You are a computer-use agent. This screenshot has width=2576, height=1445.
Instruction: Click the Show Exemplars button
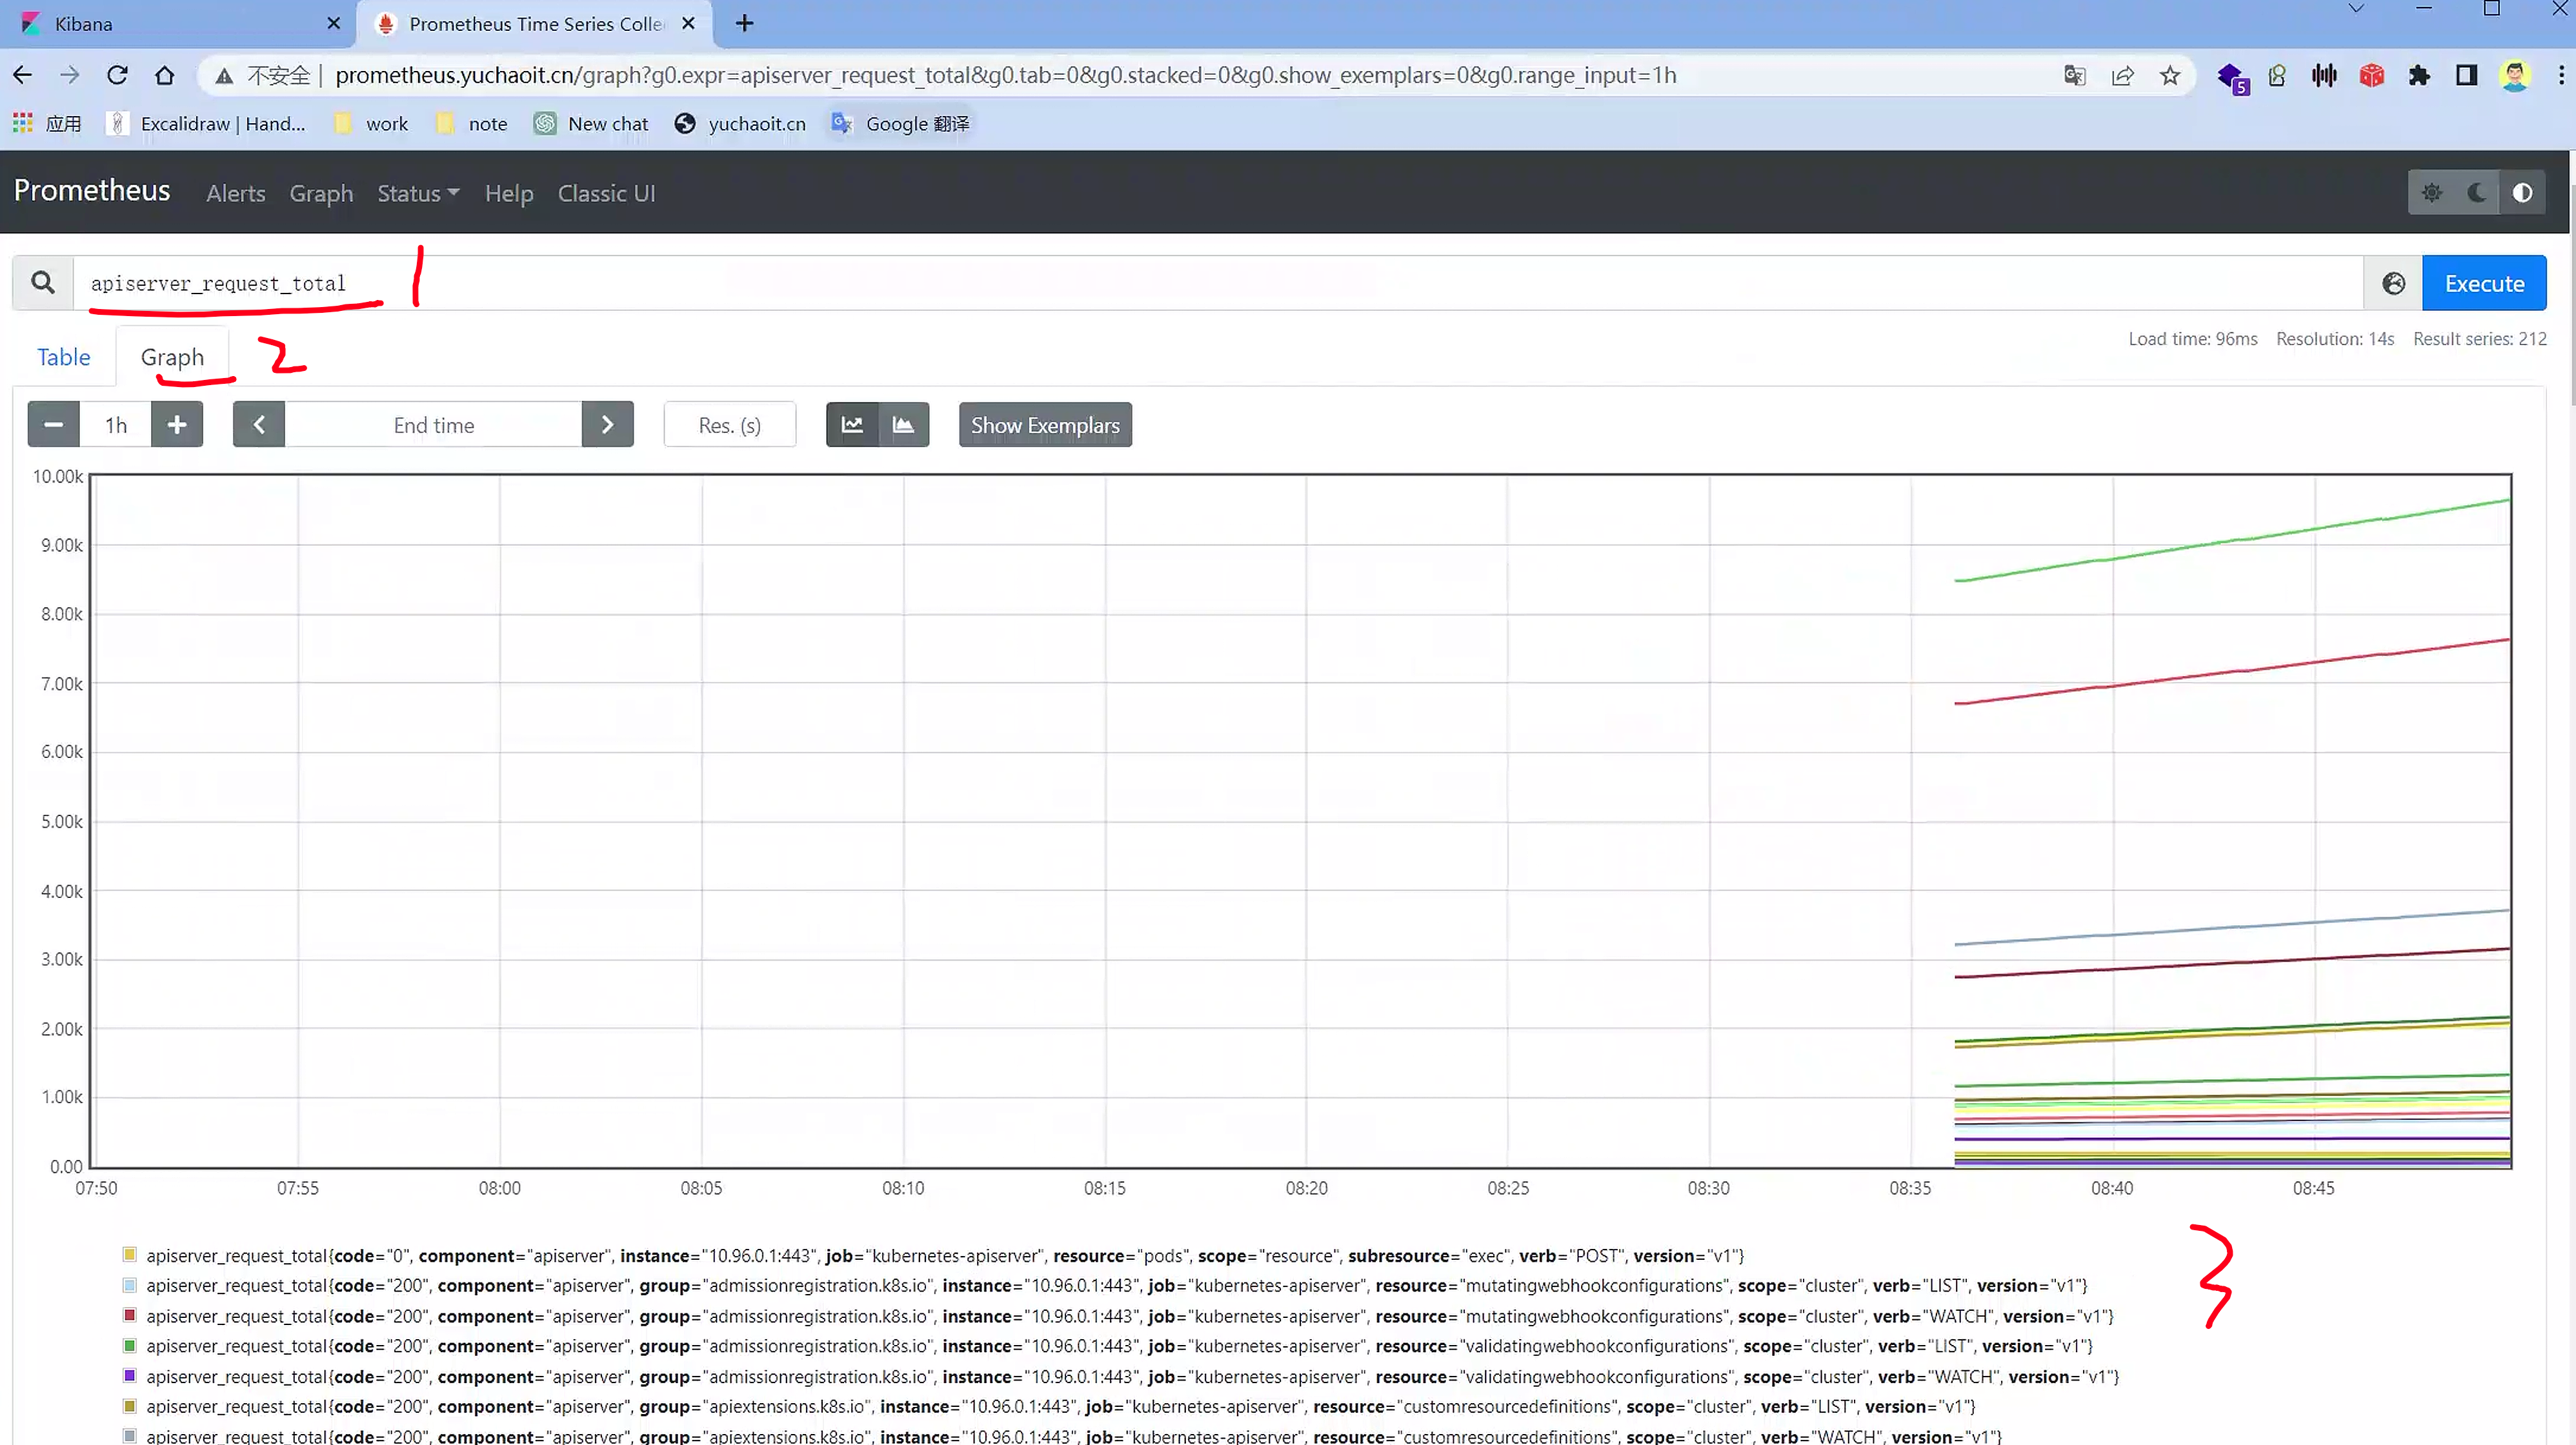[1044, 425]
